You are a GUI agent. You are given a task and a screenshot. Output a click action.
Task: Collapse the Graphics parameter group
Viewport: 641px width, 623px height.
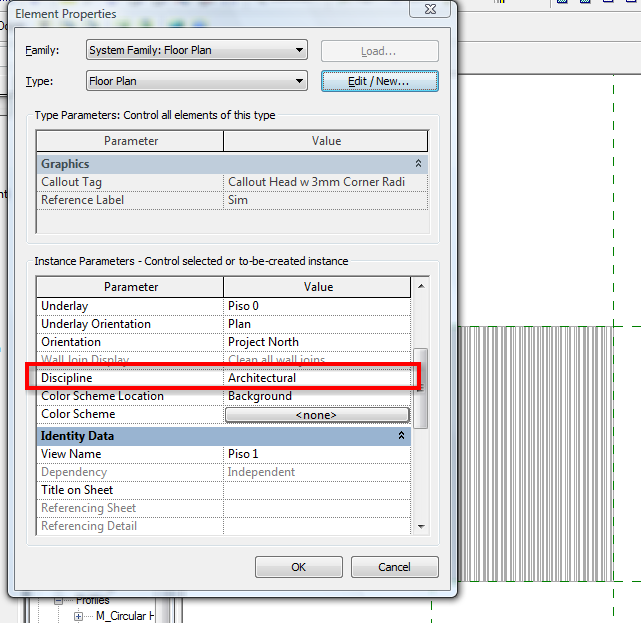pos(418,164)
